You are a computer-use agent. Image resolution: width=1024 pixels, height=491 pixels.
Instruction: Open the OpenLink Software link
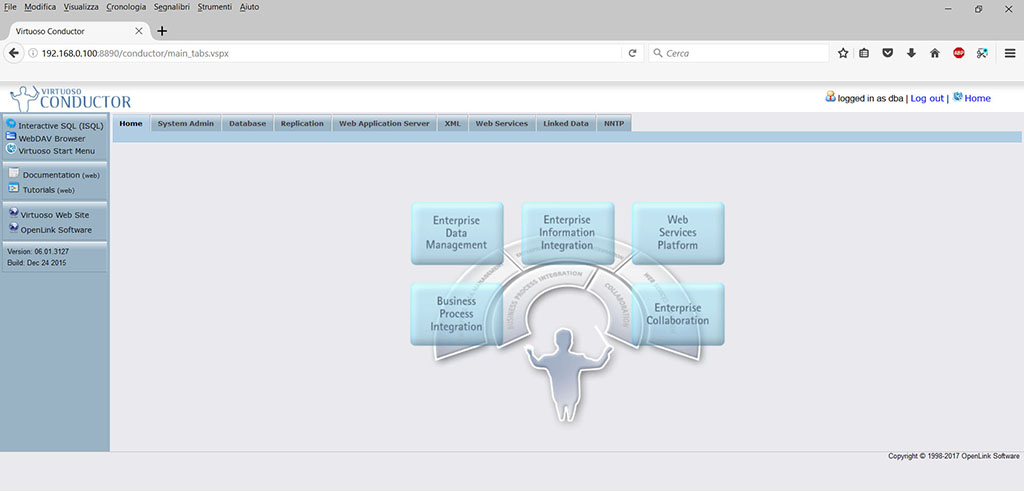pyautogui.click(x=56, y=230)
